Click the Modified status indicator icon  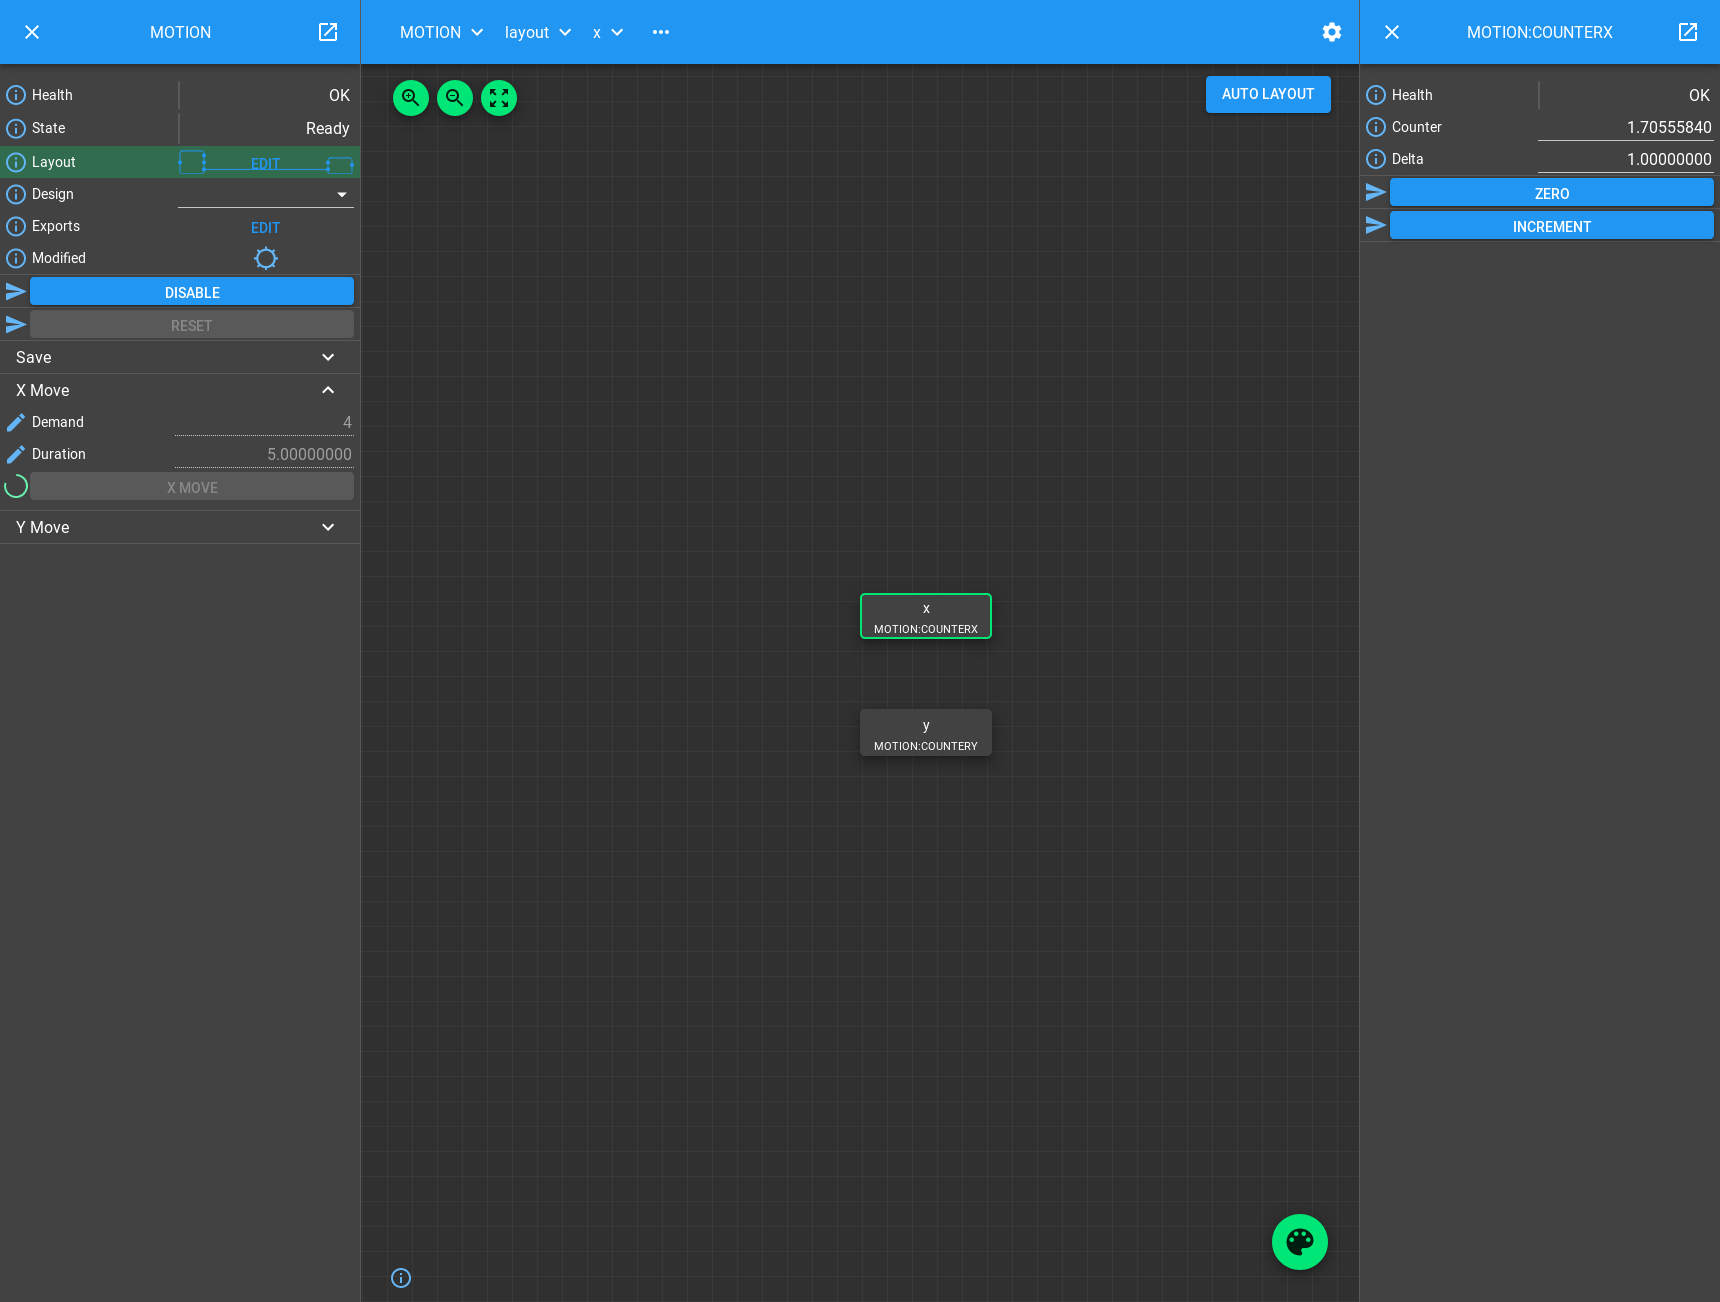(x=266, y=258)
